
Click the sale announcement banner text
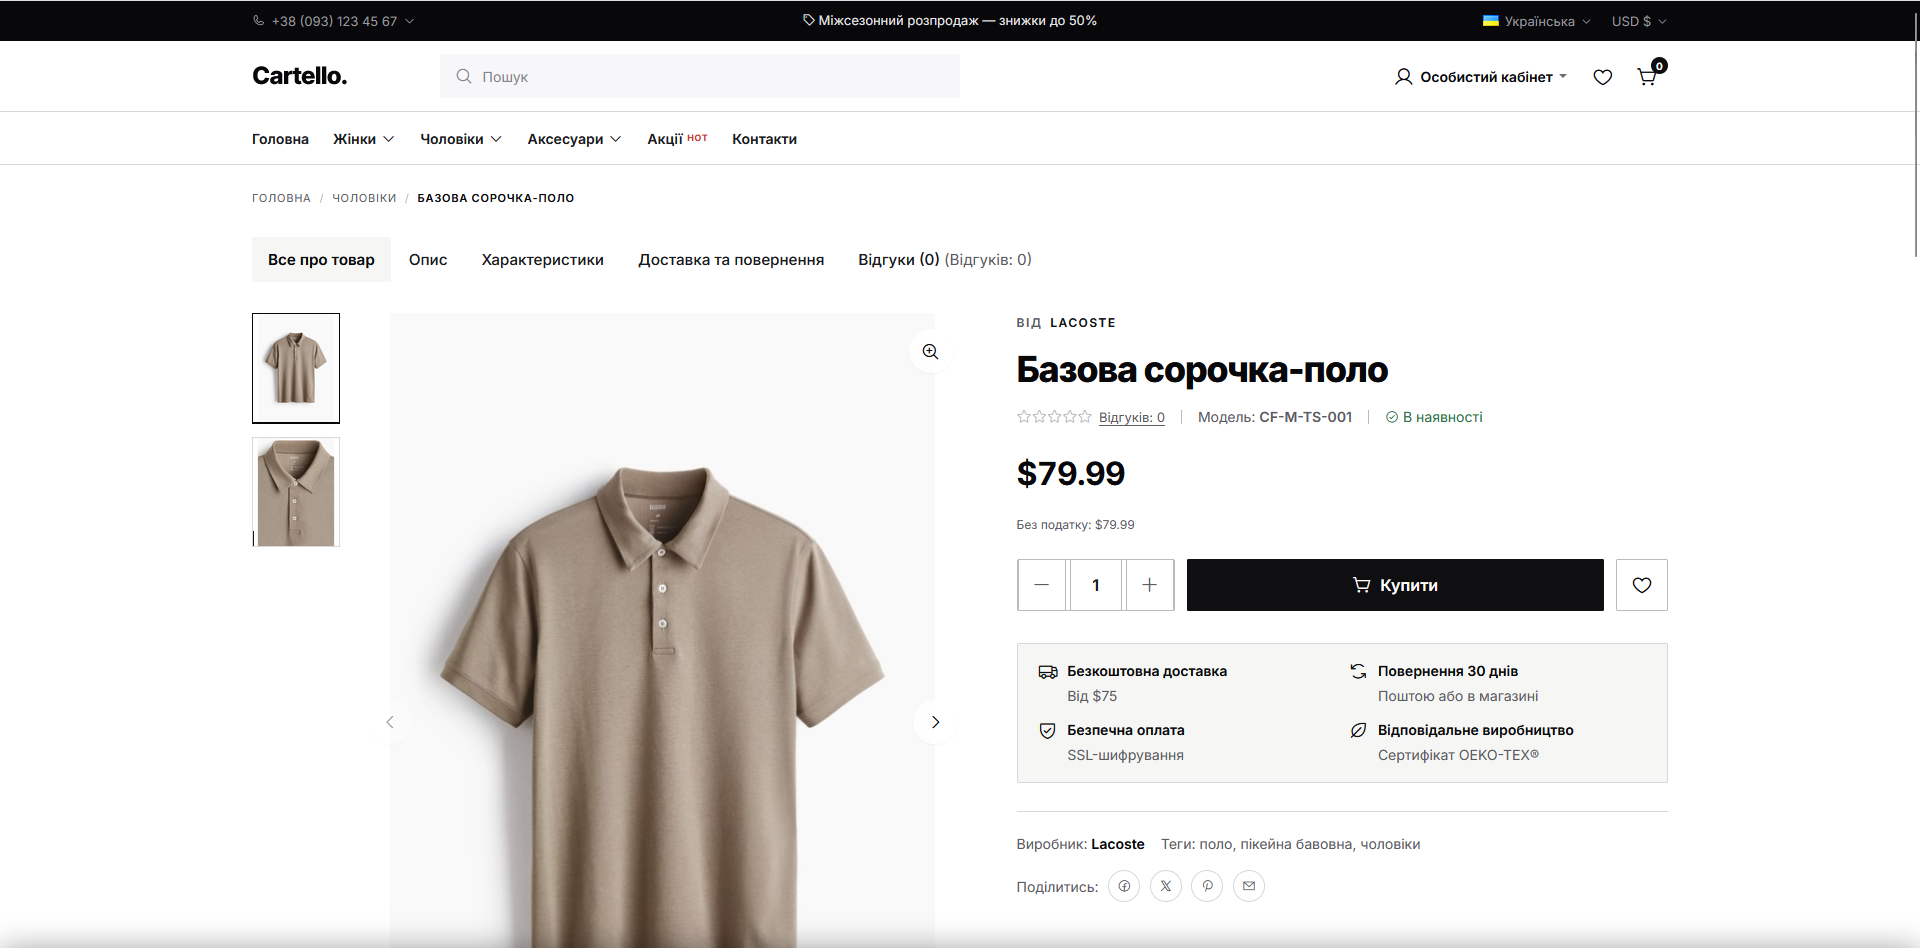click(957, 20)
